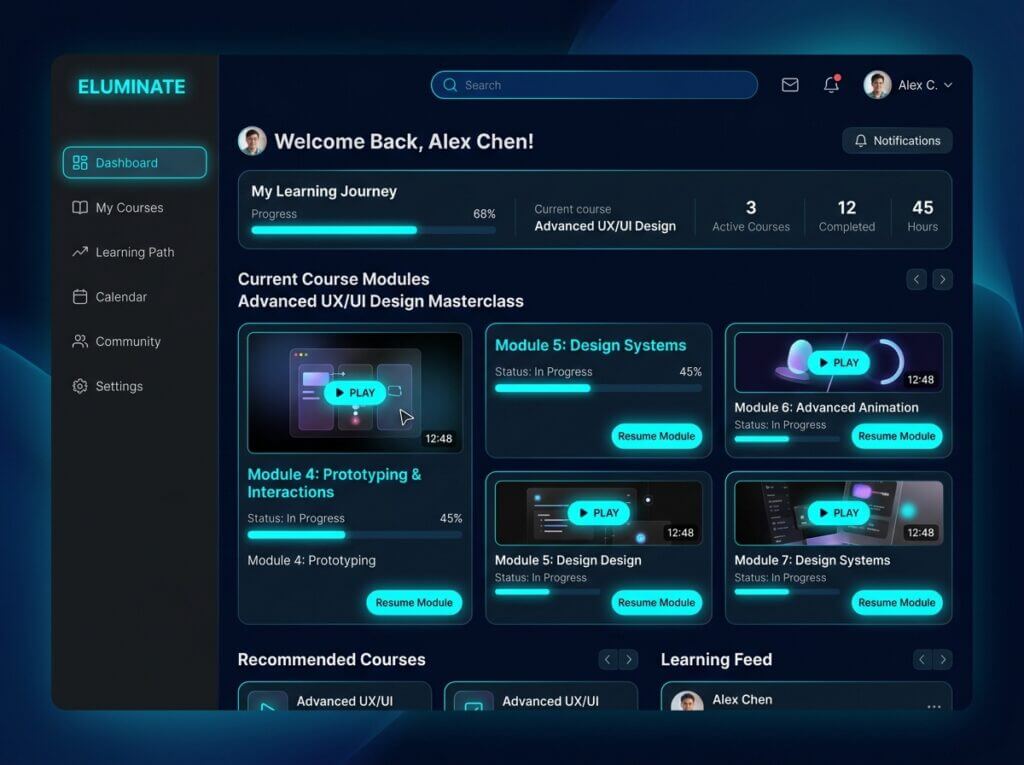Click the Settings gear icon in sidebar
This screenshot has width=1024, height=765.
[80, 386]
